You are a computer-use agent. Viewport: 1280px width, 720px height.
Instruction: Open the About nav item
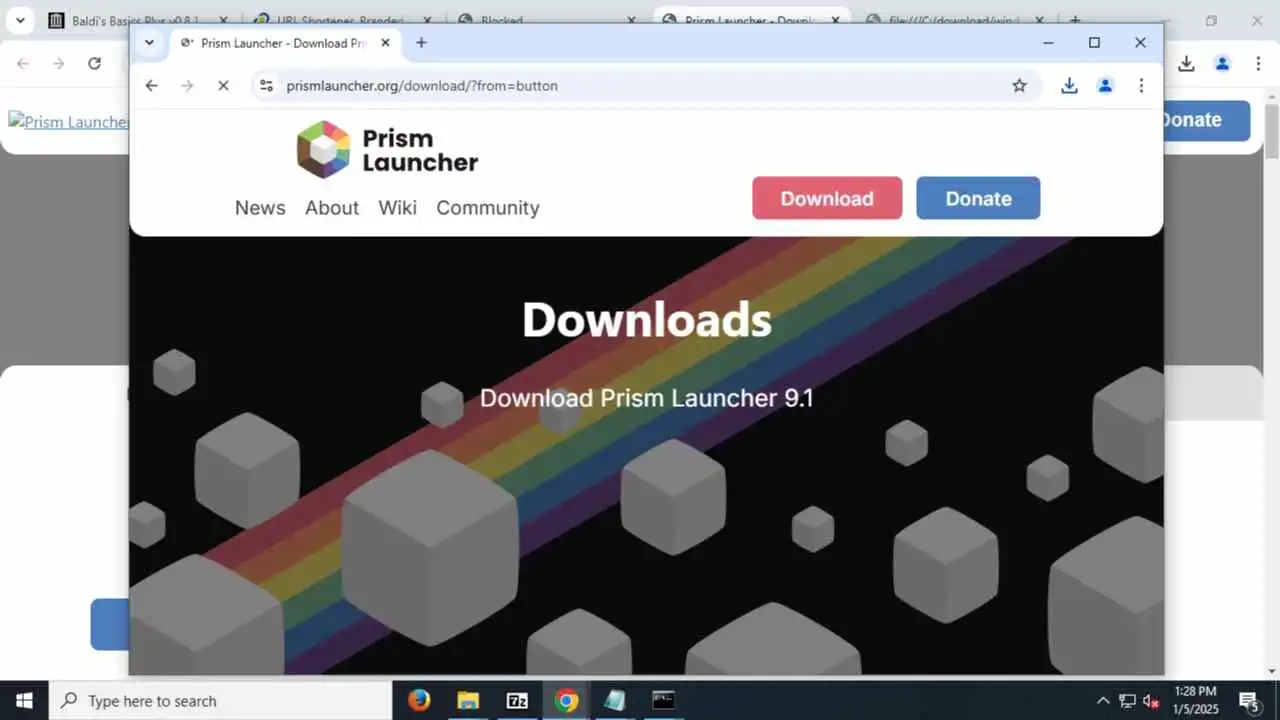click(332, 208)
